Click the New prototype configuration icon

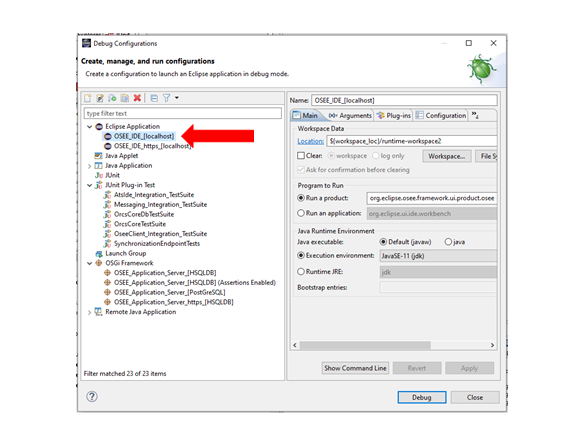point(100,98)
